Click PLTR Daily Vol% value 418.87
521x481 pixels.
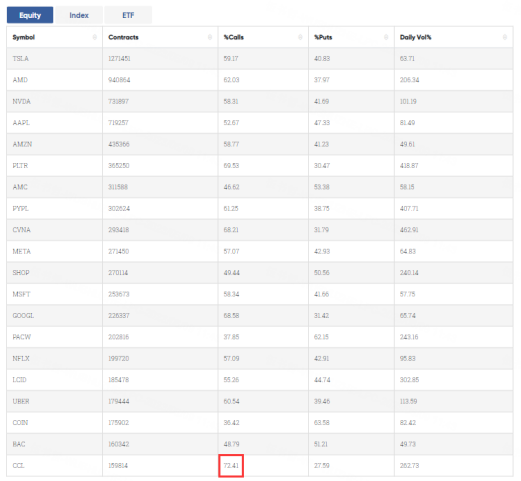coord(409,166)
